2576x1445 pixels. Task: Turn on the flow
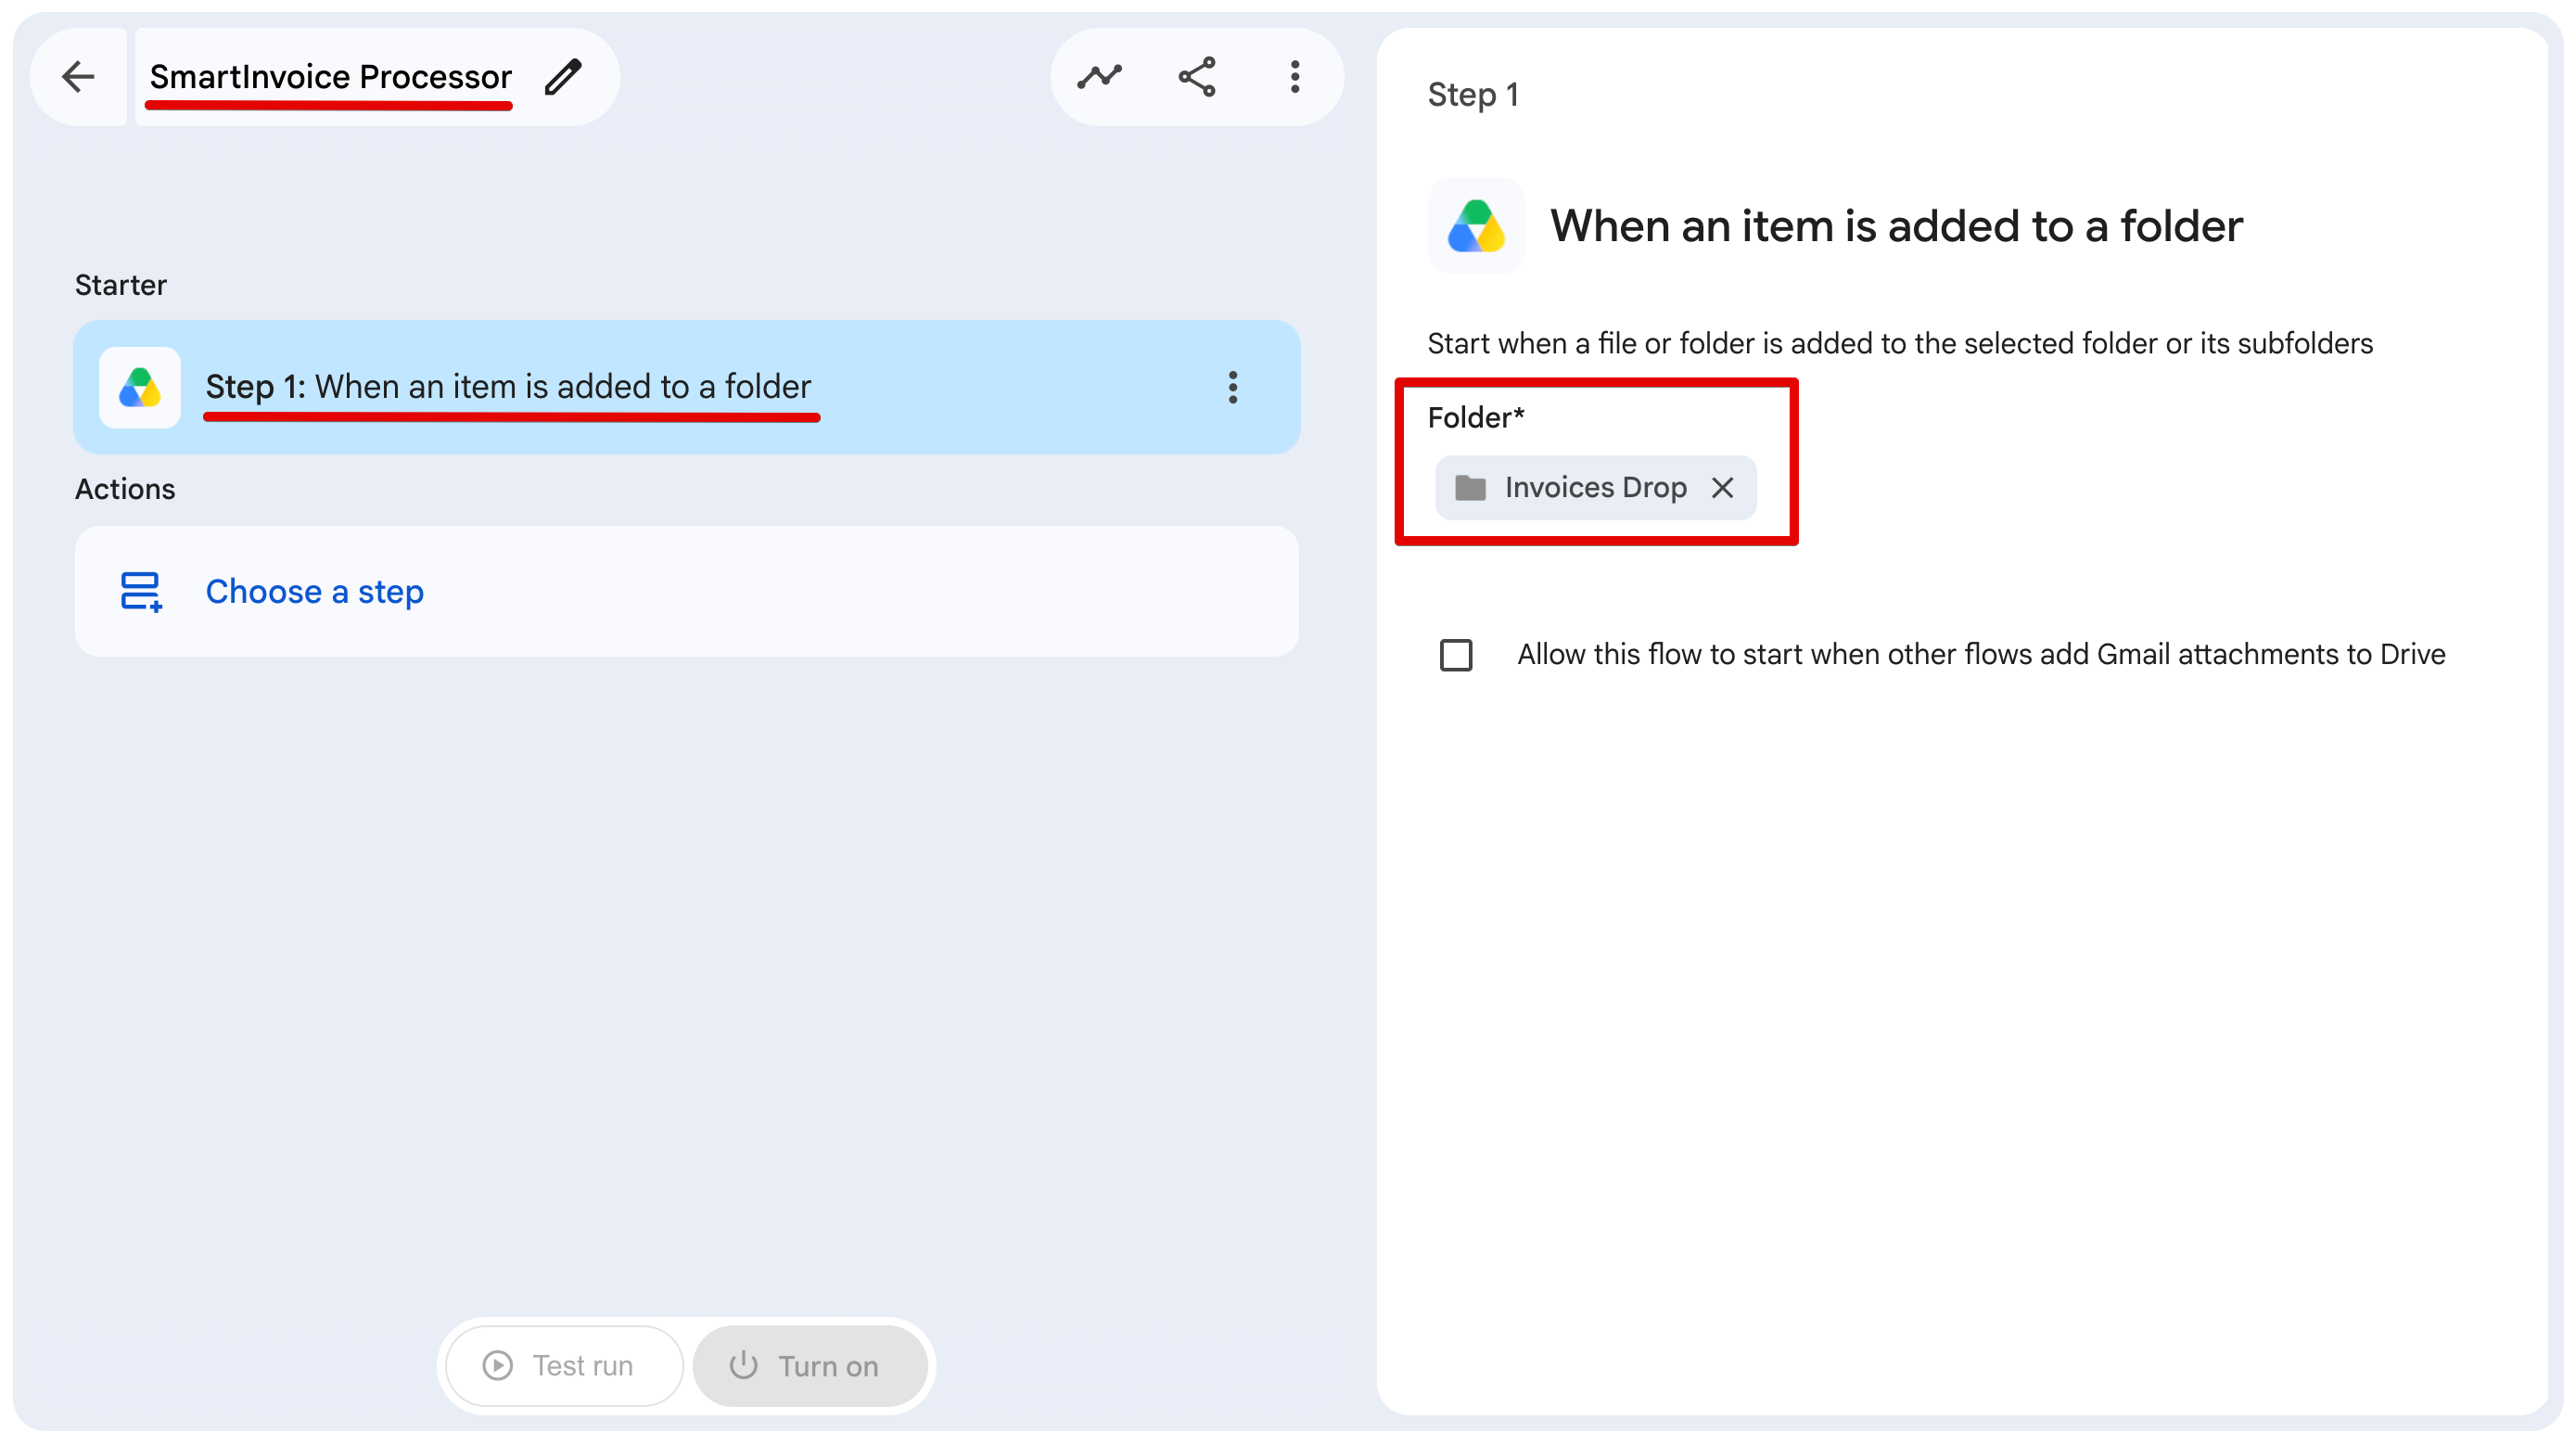coord(810,1365)
